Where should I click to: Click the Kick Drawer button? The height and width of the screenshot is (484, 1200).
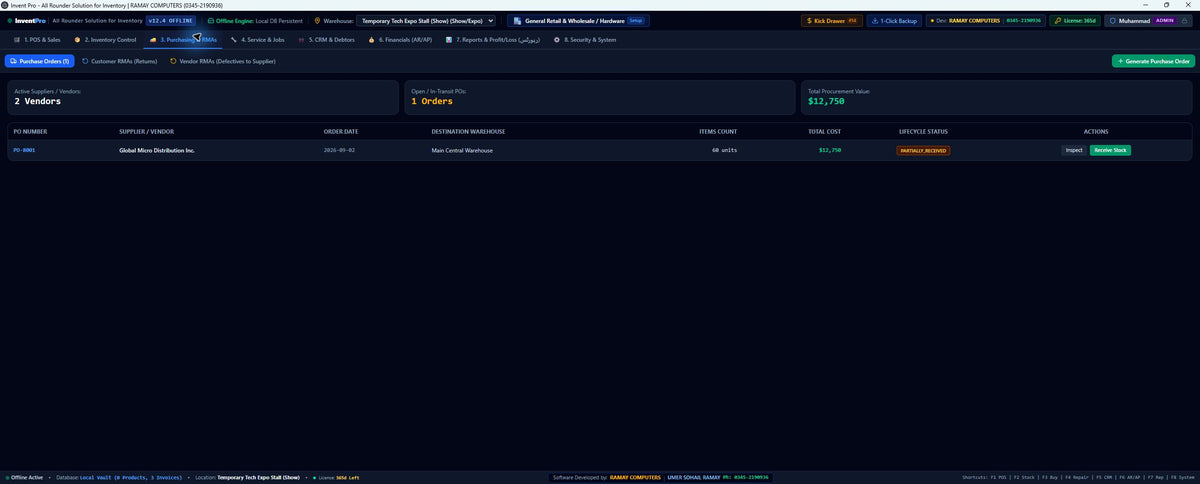[x=831, y=20]
